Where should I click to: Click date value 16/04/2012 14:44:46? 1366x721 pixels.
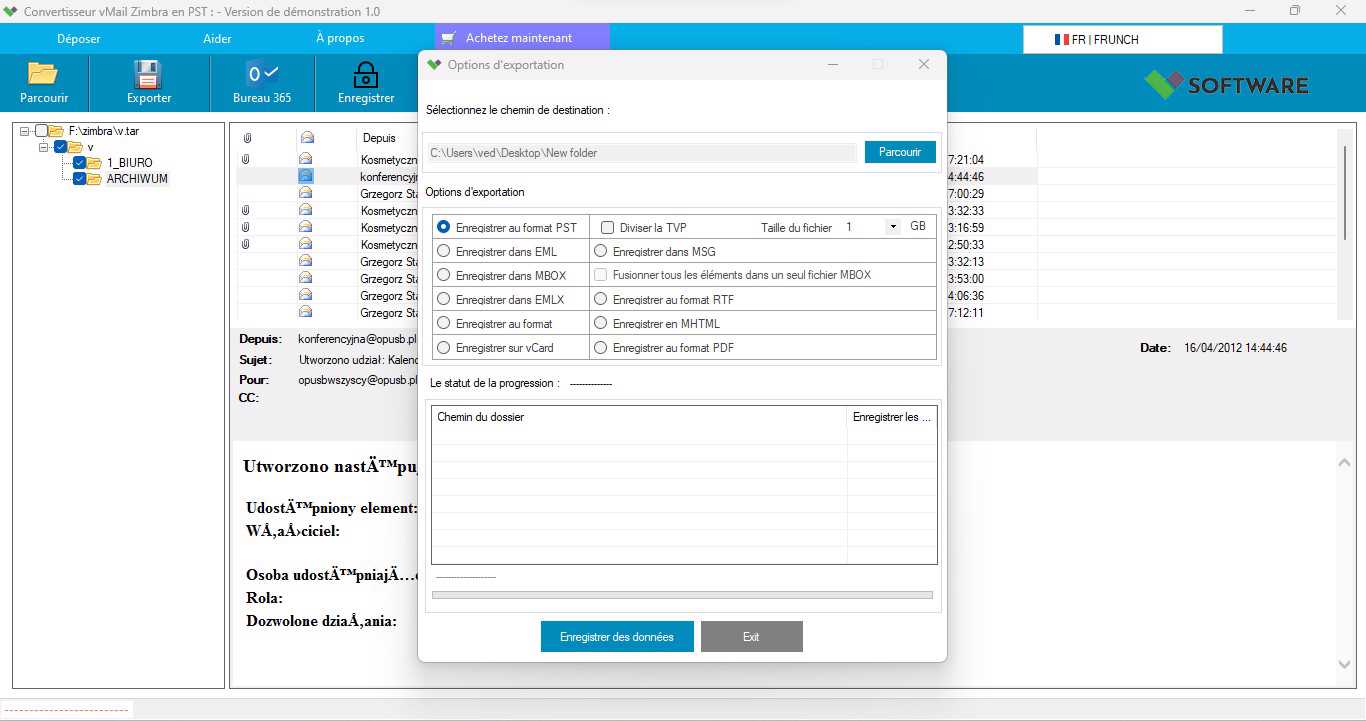tap(1235, 348)
